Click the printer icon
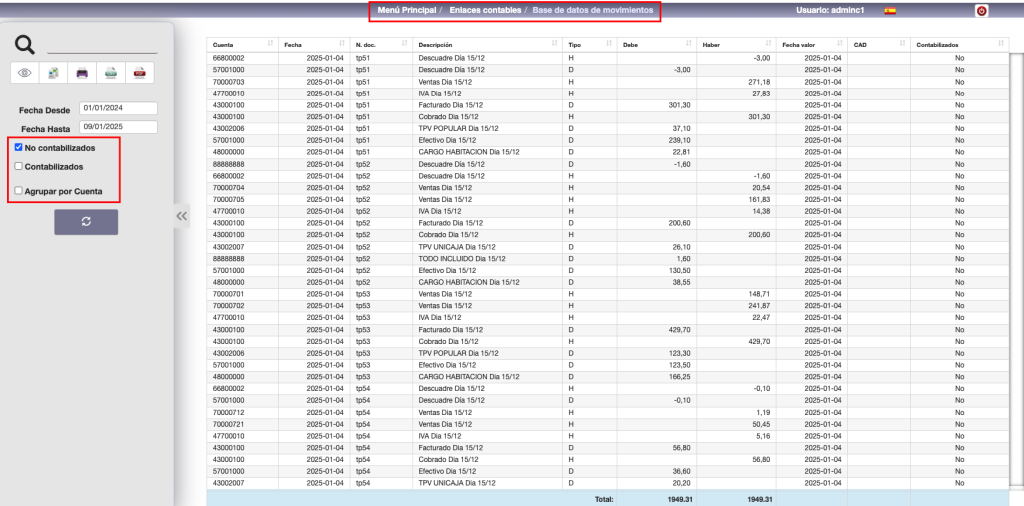Image resolution: width=1024 pixels, height=506 pixels. [x=83, y=73]
